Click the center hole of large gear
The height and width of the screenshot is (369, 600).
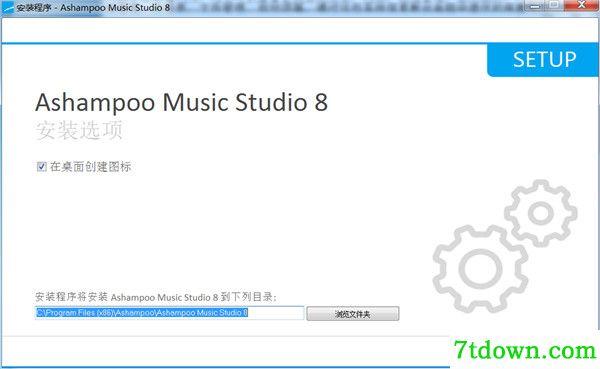[x=480, y=269]
